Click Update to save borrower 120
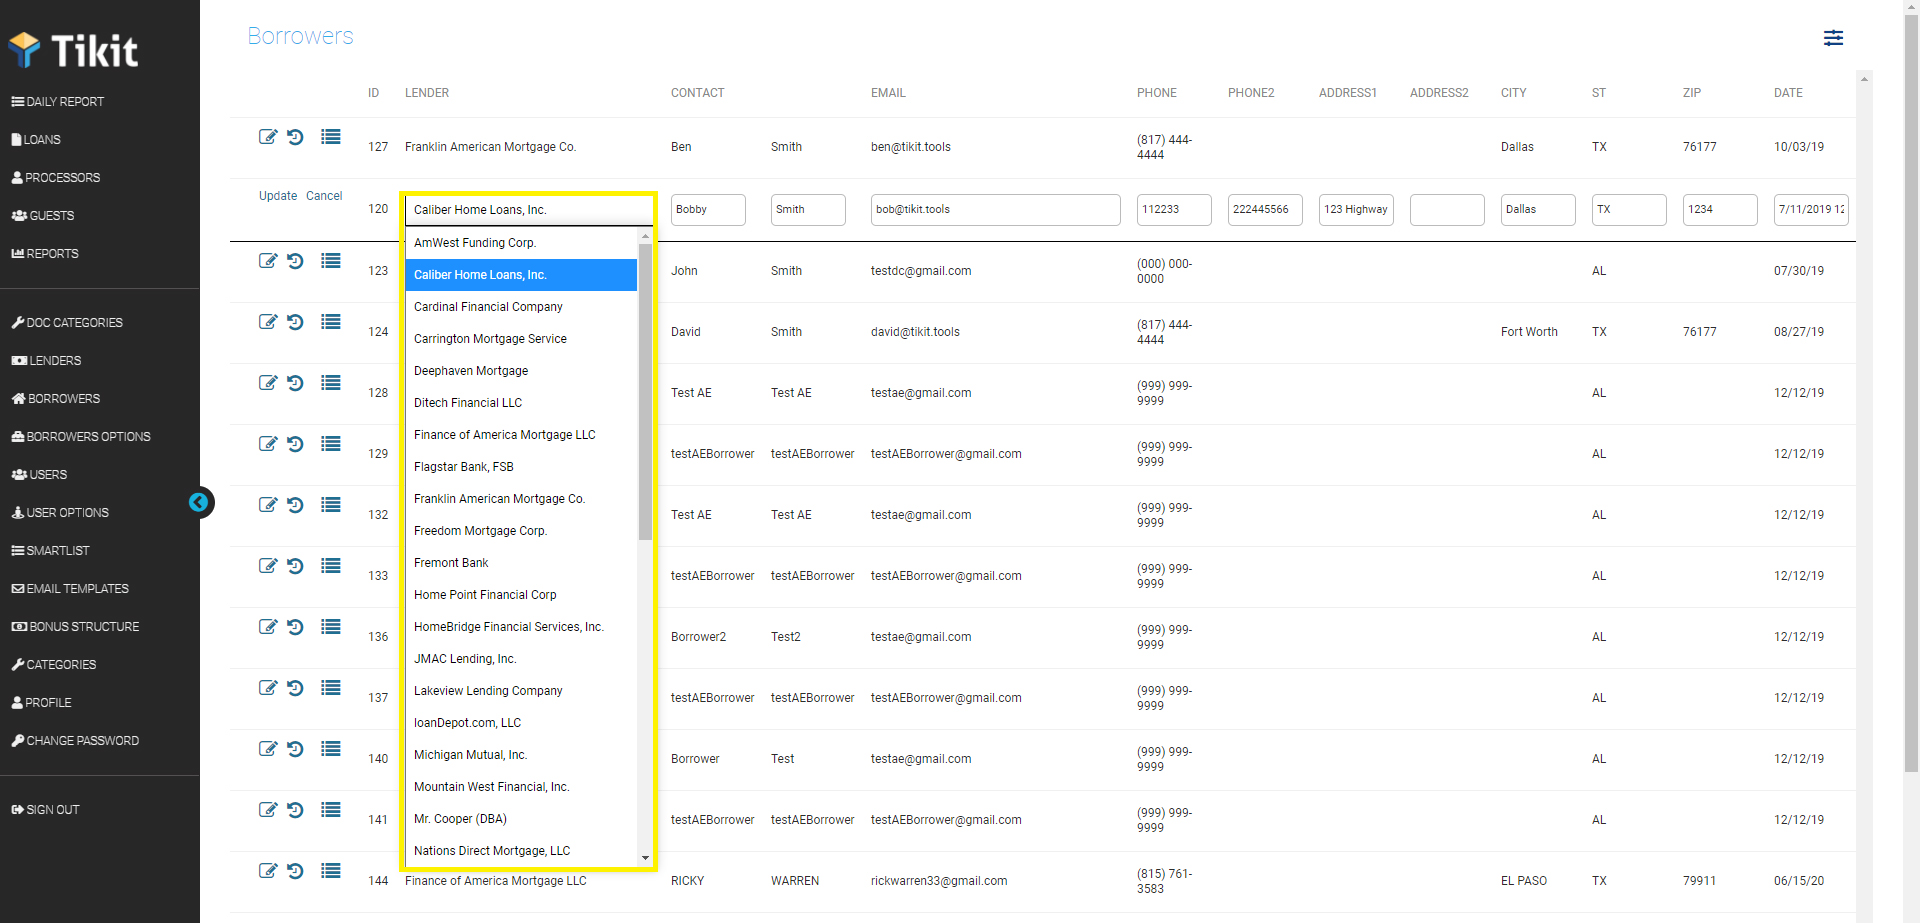 pyautogui.click(x=277, y=196)
